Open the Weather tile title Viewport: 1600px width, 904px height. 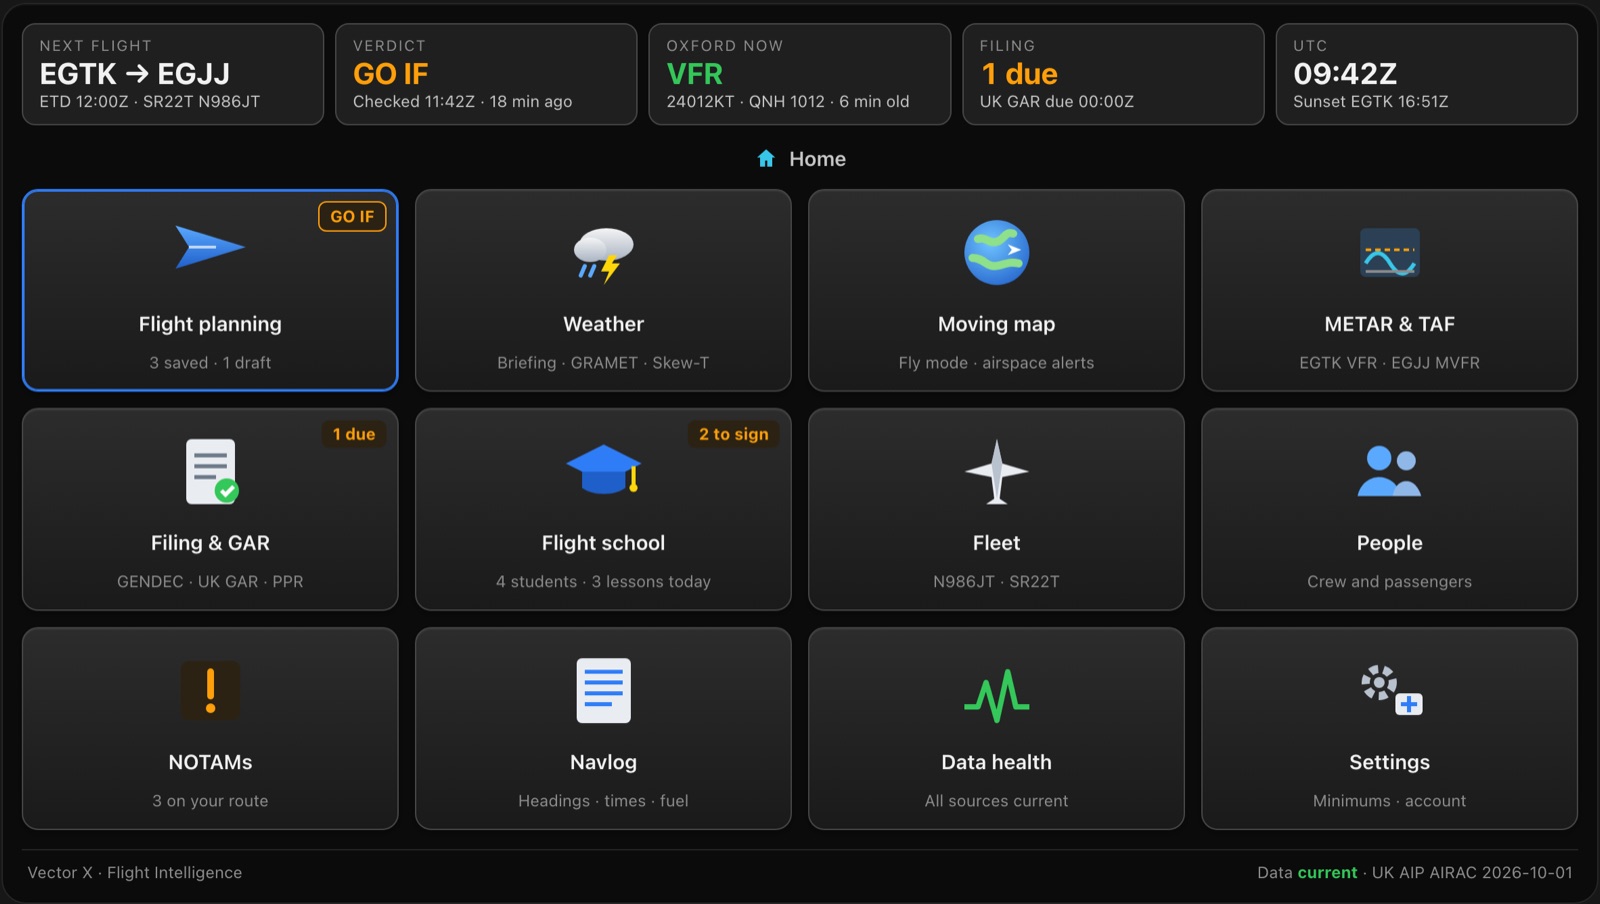point(603,324)
